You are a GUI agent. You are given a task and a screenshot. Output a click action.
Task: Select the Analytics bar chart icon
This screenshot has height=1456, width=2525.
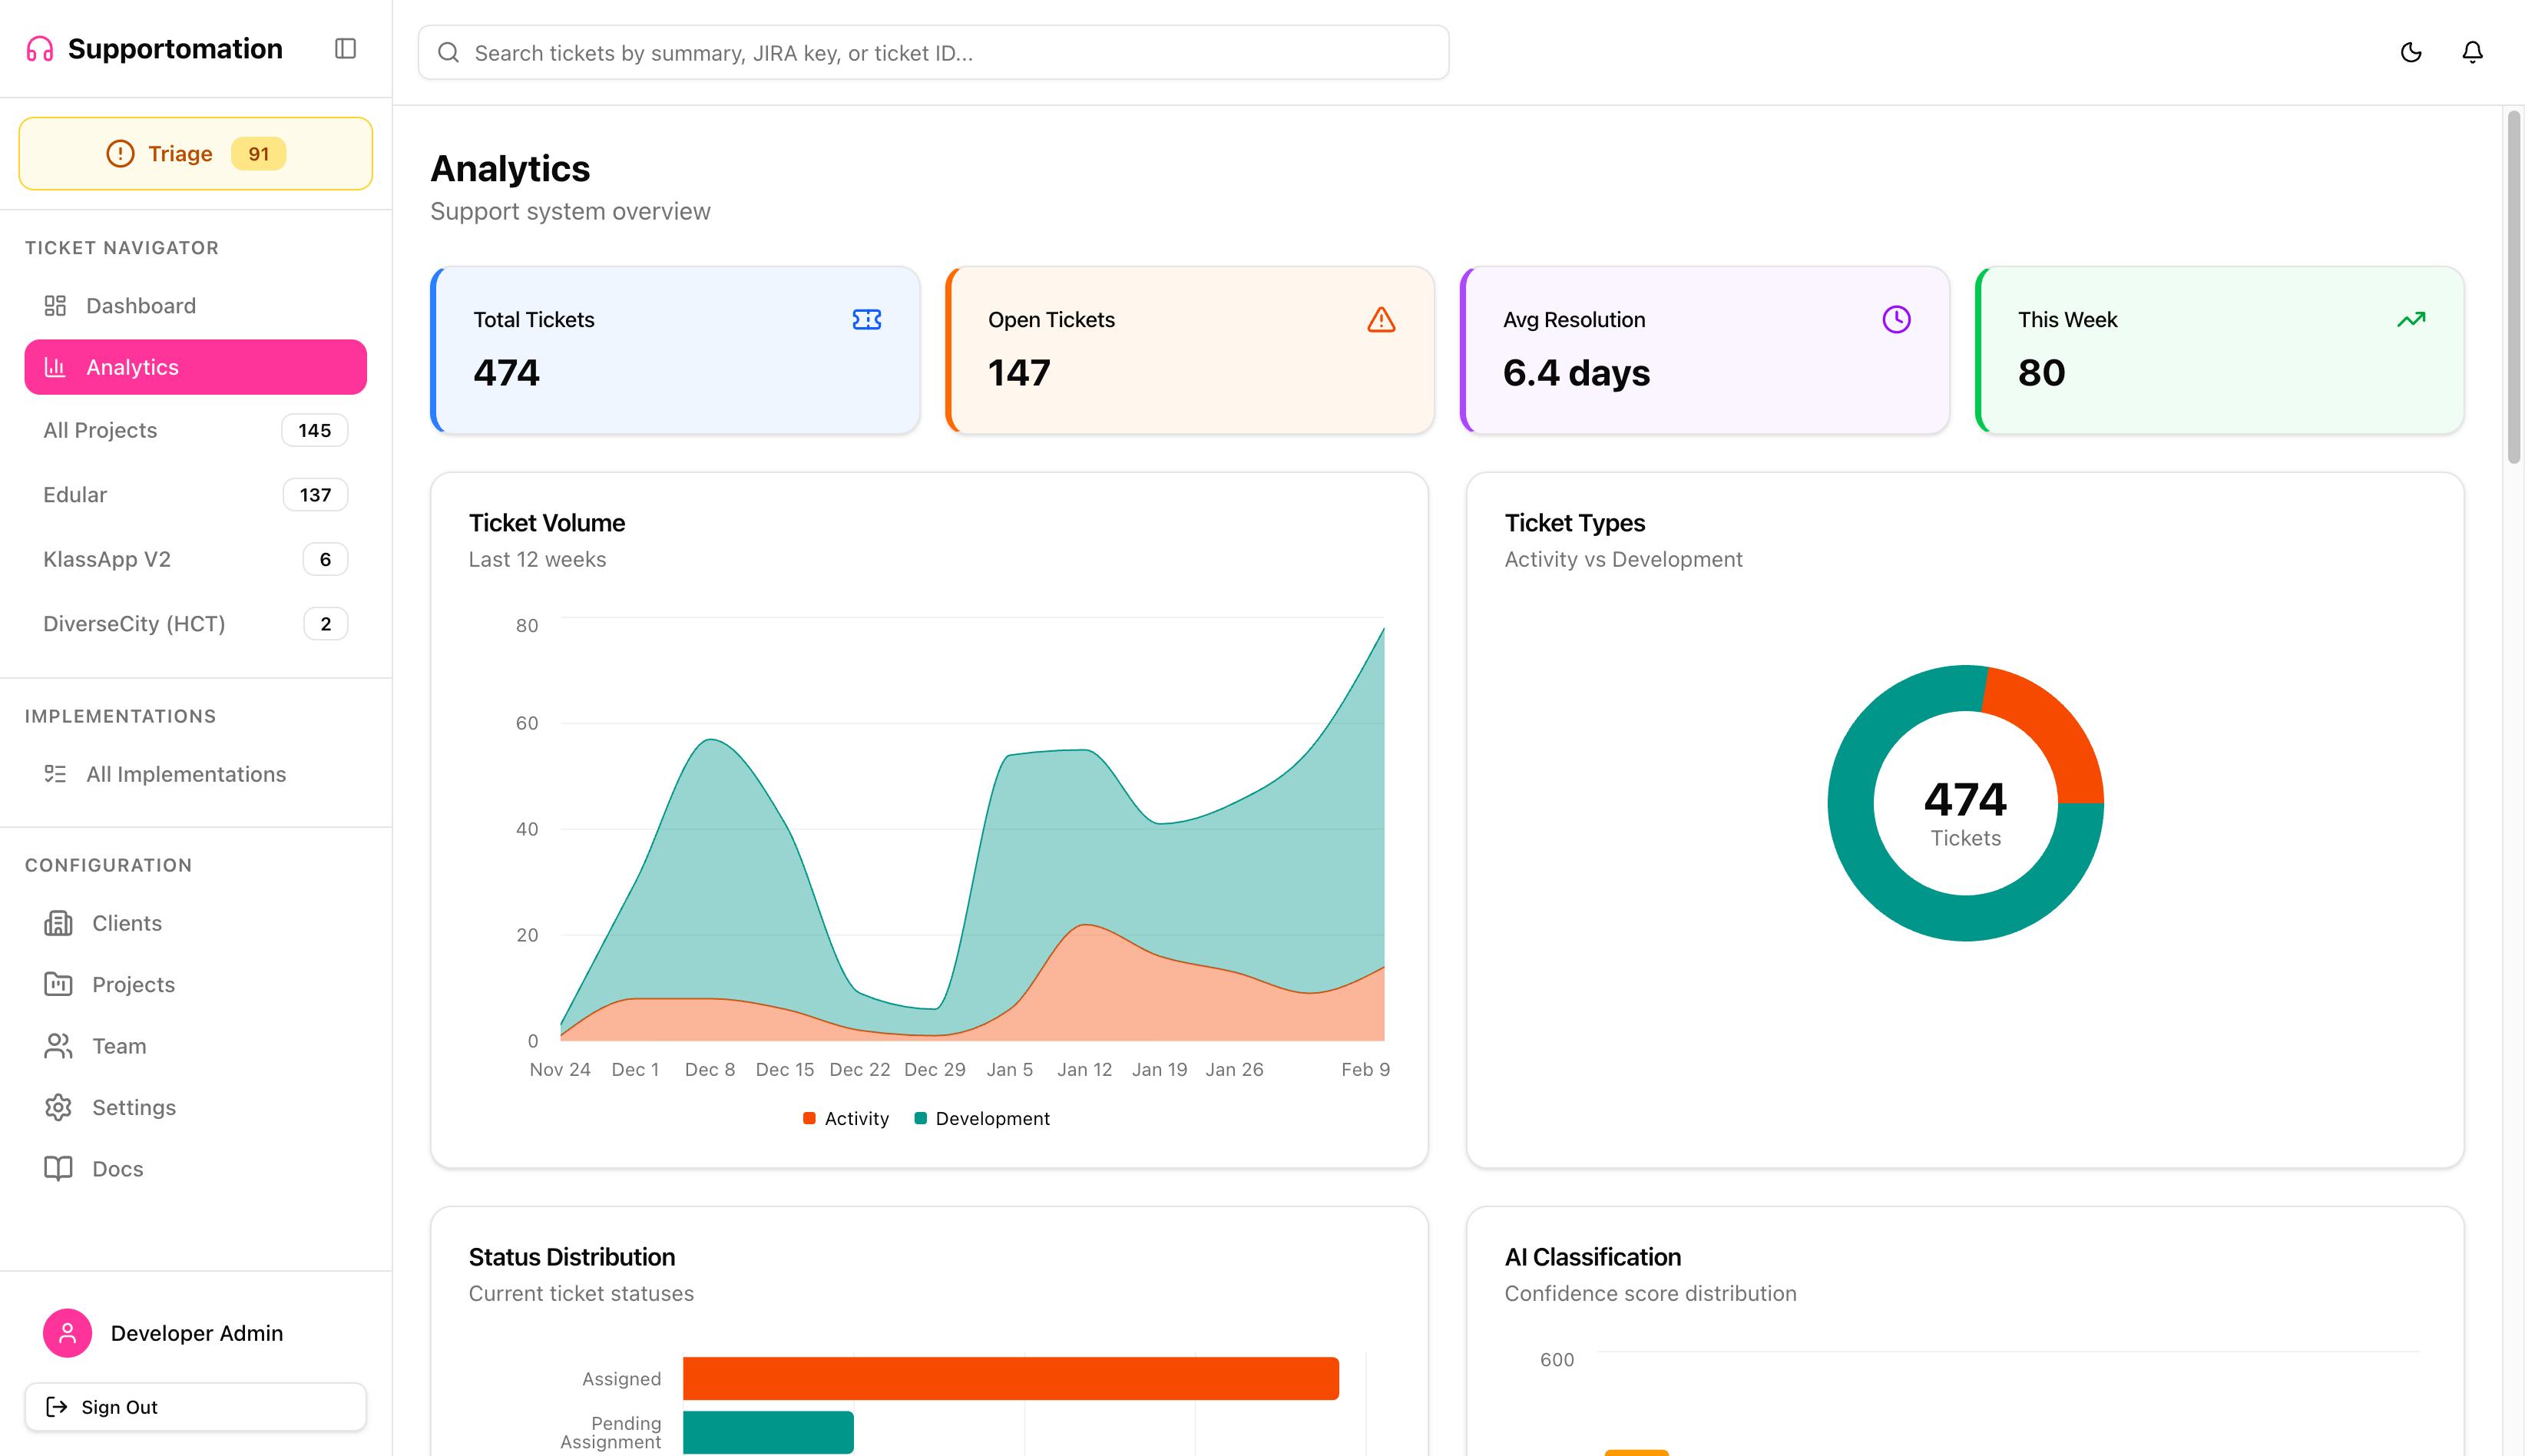[x=57, y=367]
